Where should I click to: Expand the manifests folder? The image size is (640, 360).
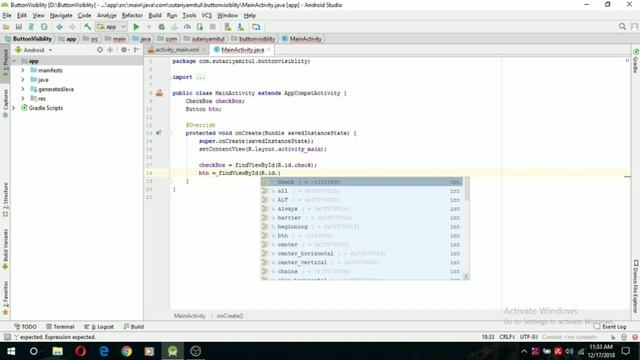click(23, 70)
